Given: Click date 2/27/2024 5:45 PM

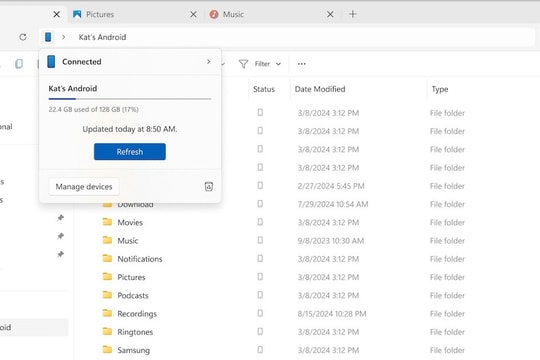Looking at the screenshot, I should pyautogui.click(x=331, y=186).
